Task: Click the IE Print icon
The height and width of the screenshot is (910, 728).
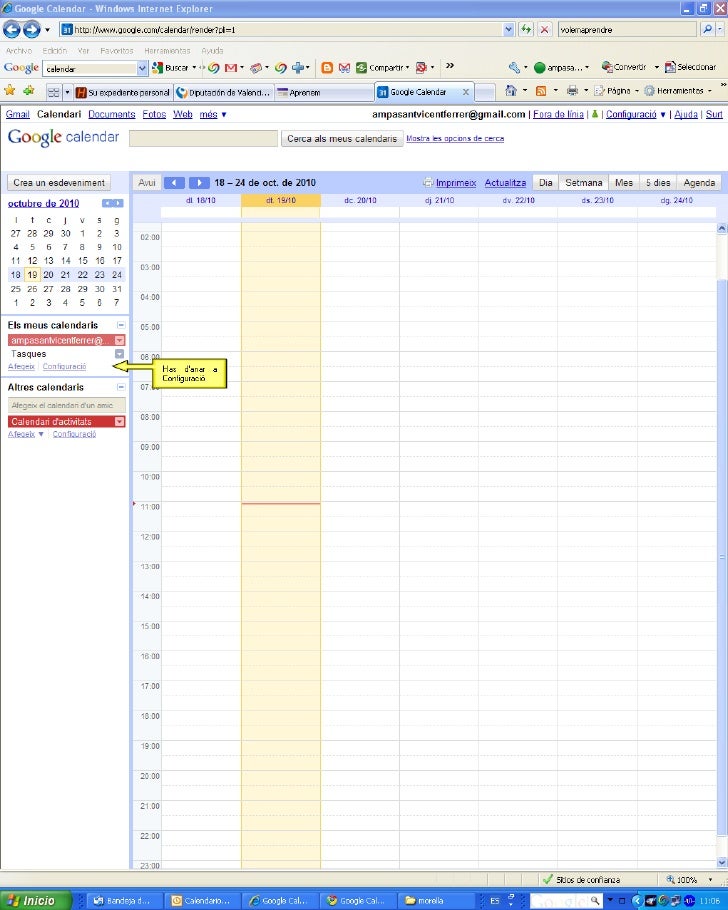Action: (572, 91)
